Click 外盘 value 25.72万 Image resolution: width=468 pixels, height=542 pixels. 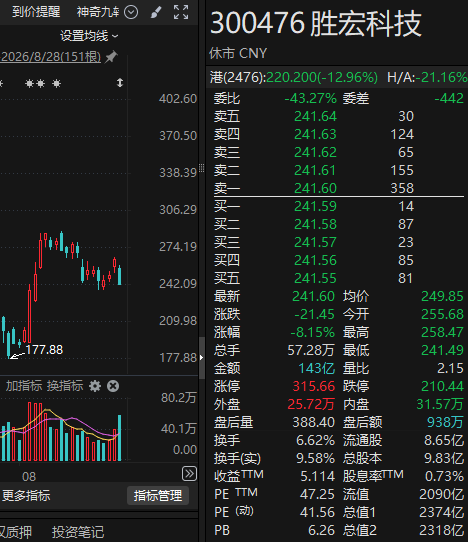pos(311,404)
